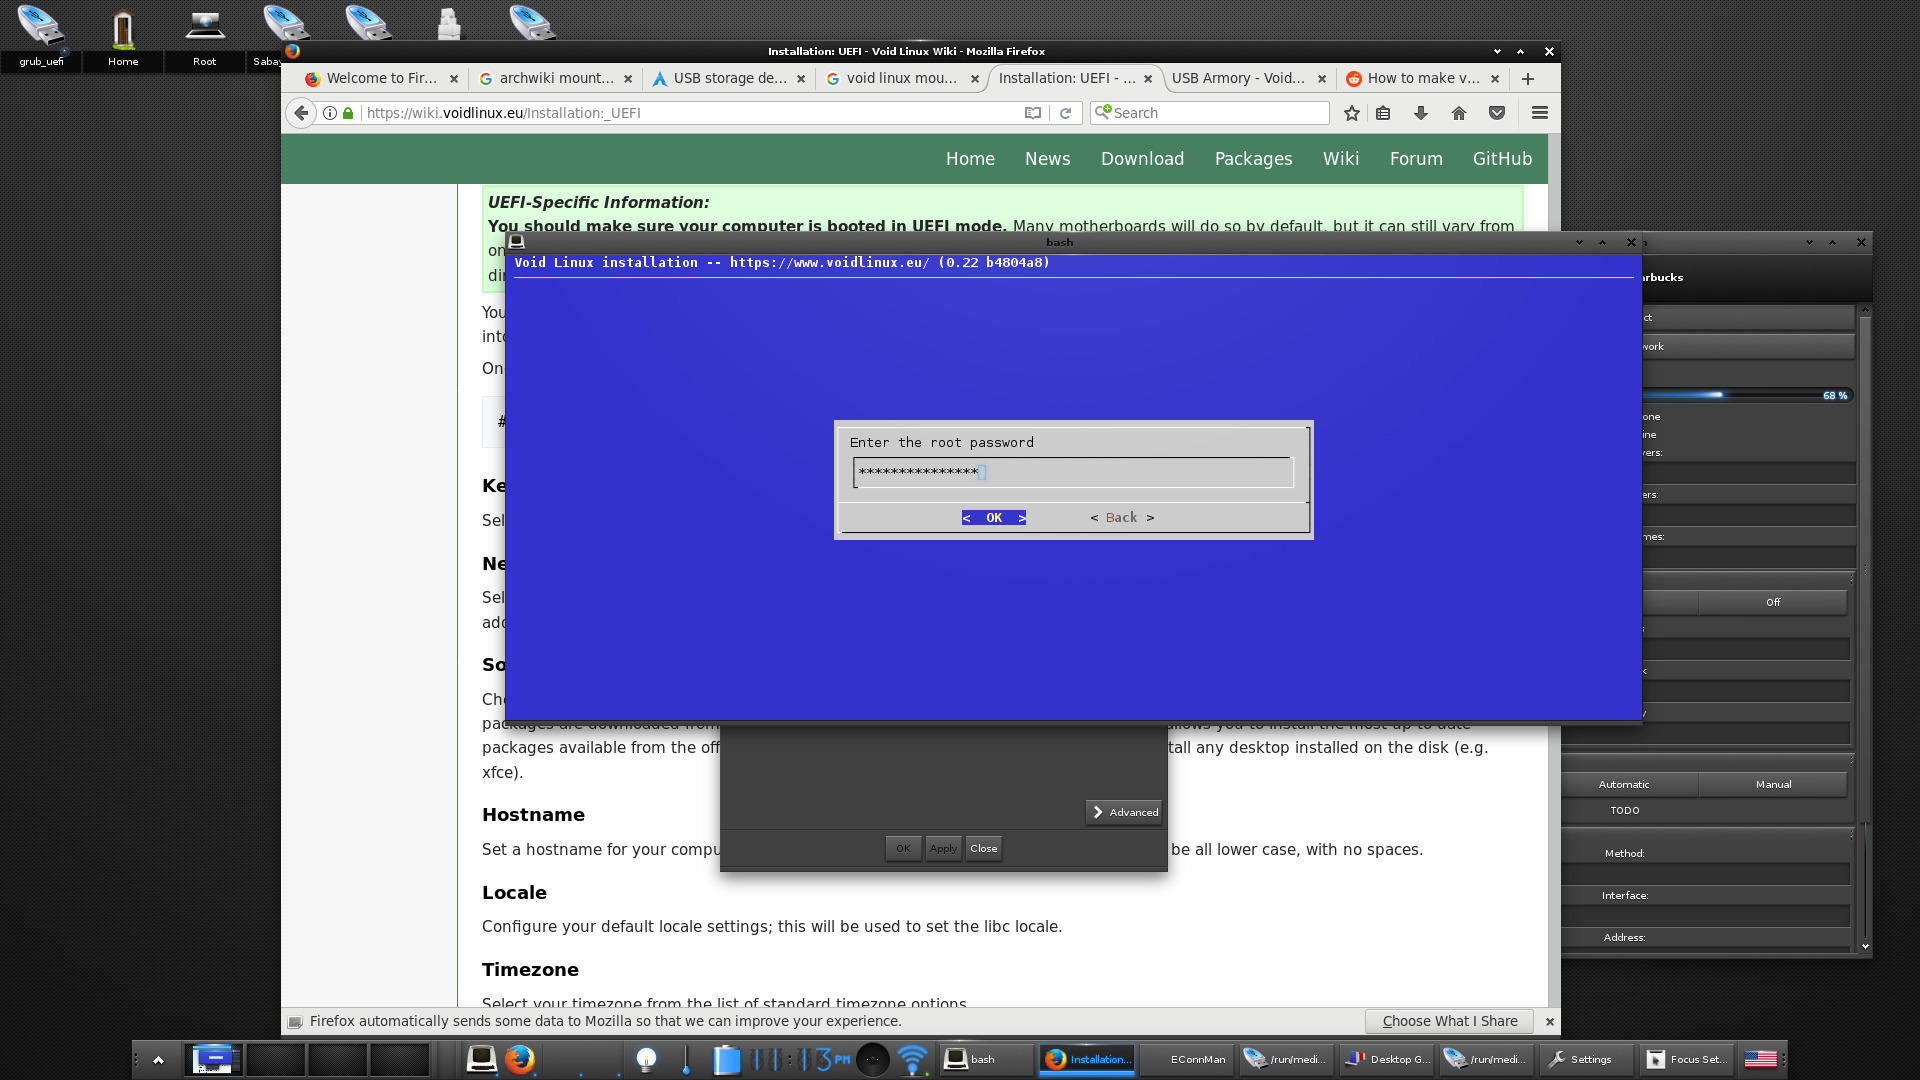Go to Firefox home page icon
This screenshot has width=1920, height=1080.
(1459, 113)
